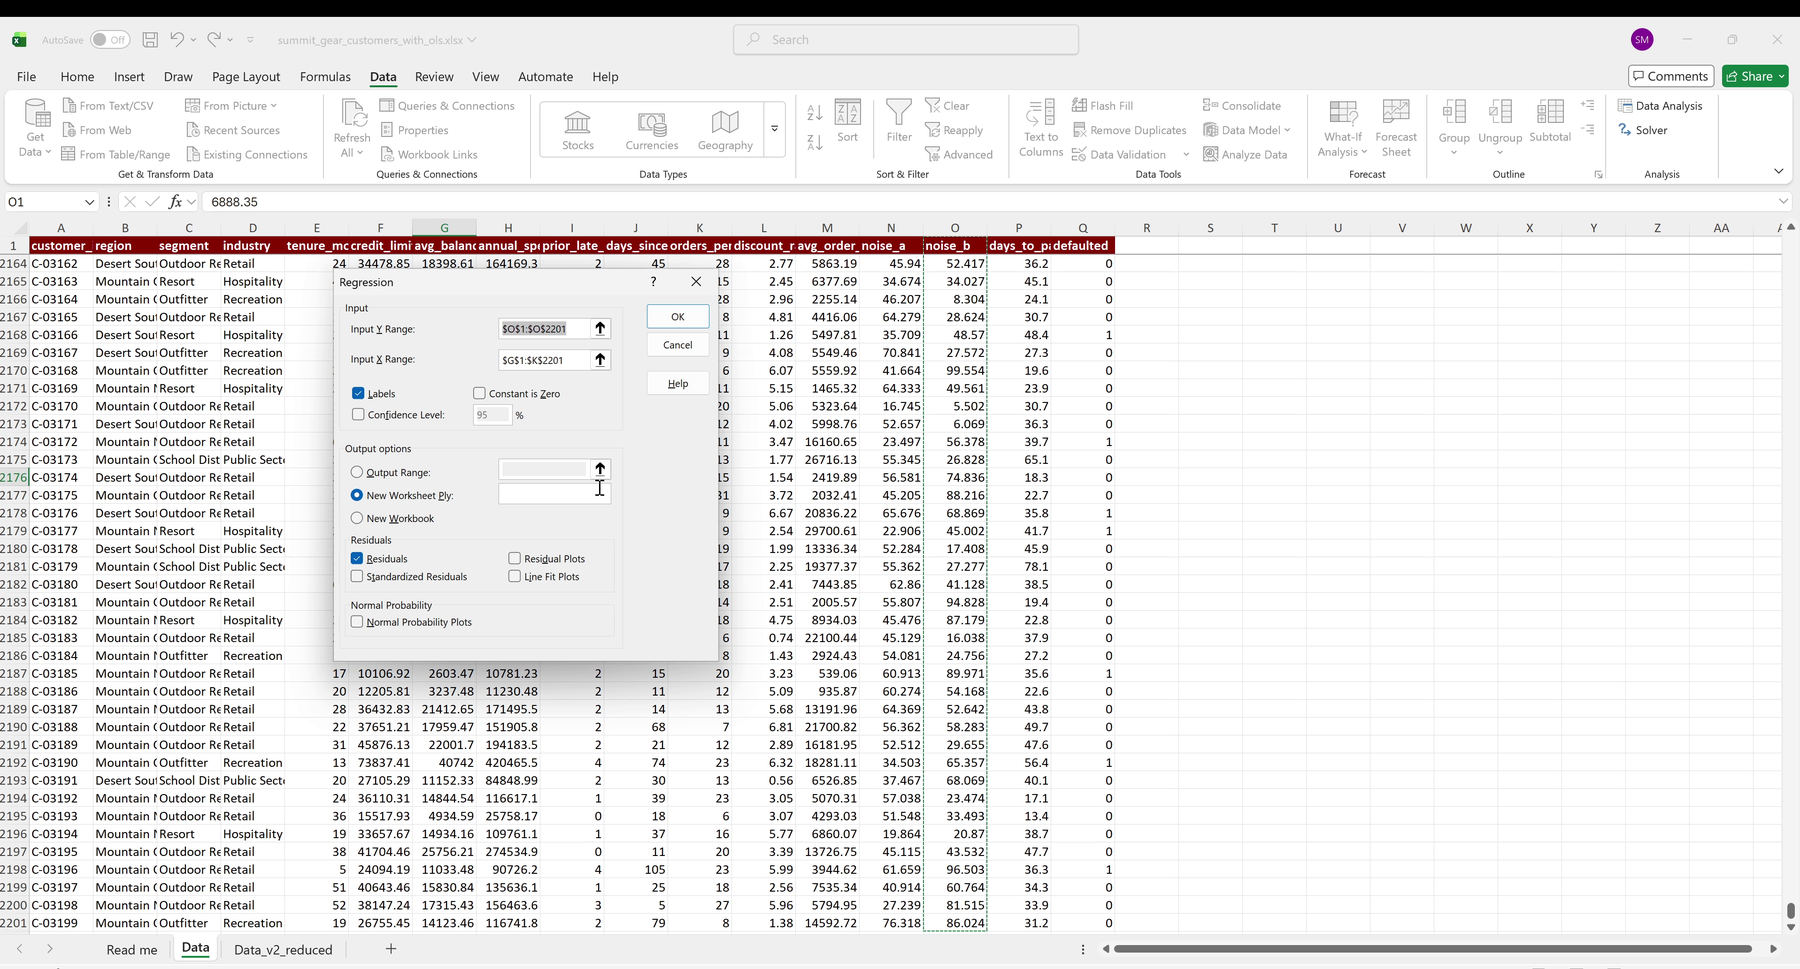
Task: Click Flash Fill
Action: [x=1103, y=106]
